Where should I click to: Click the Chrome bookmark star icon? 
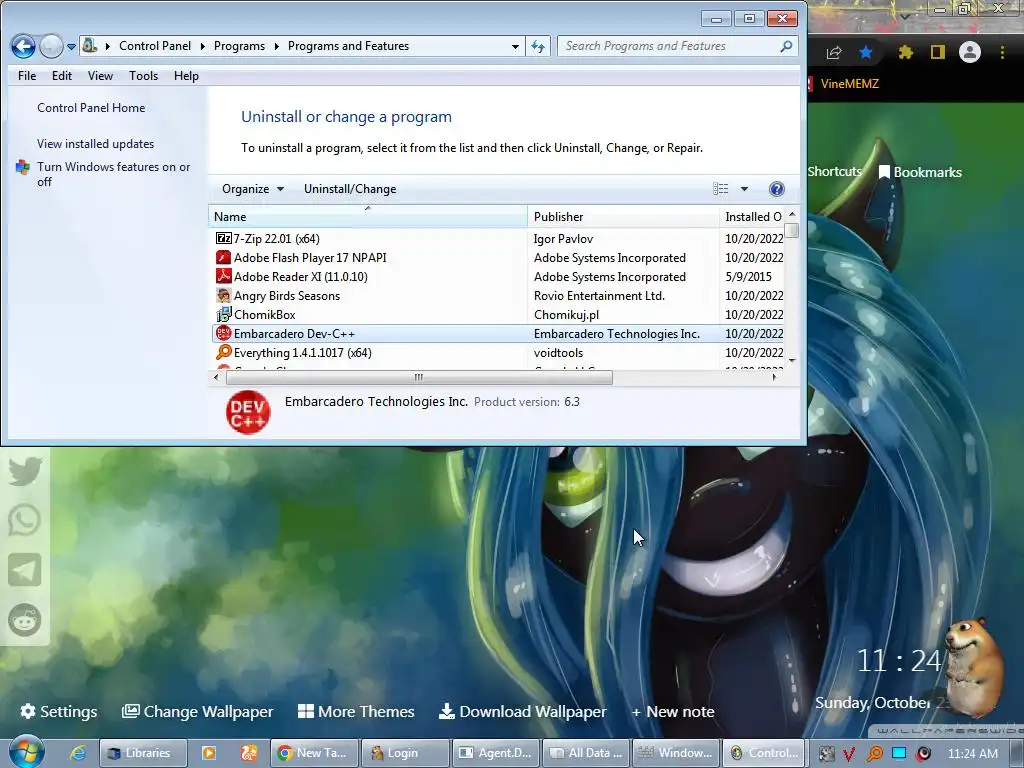866,52
